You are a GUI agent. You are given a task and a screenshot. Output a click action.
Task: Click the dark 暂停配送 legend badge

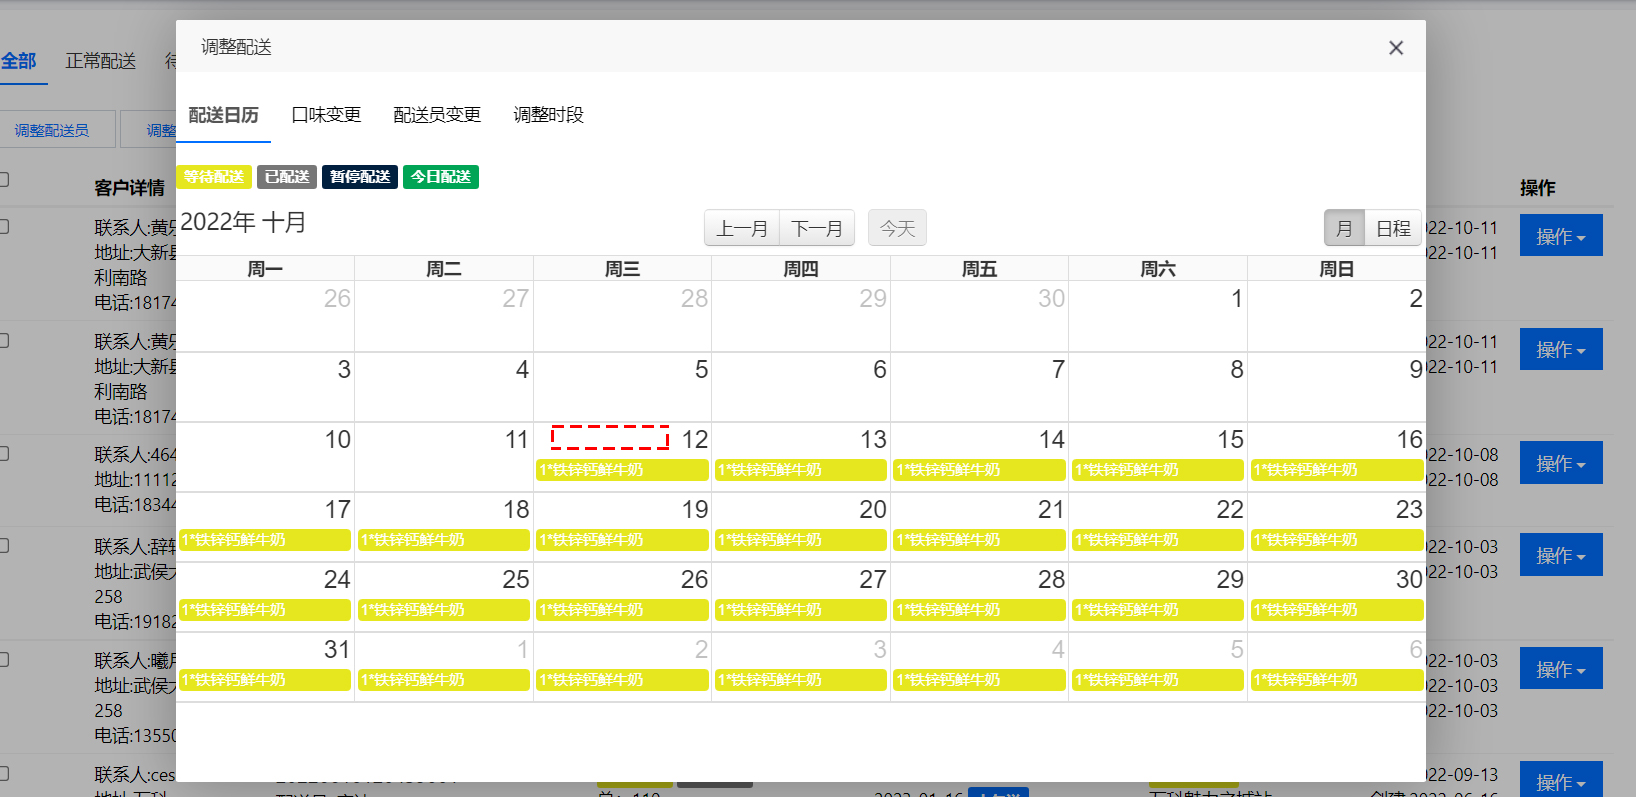360,177
